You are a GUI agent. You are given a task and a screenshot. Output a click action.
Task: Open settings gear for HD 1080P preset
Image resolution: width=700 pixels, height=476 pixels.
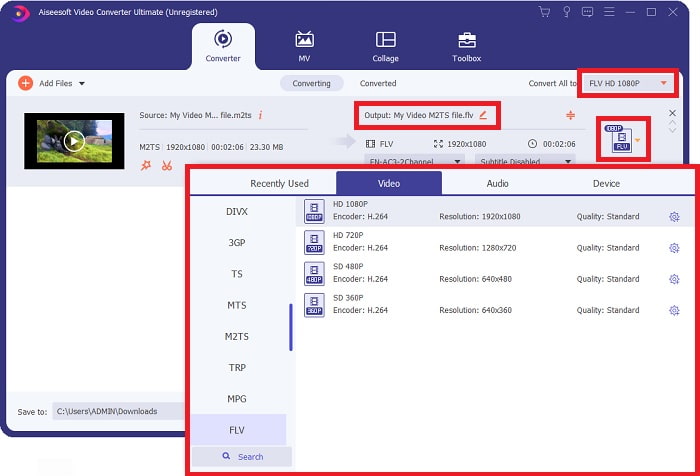pyautogui.click(x=674, y=217)
